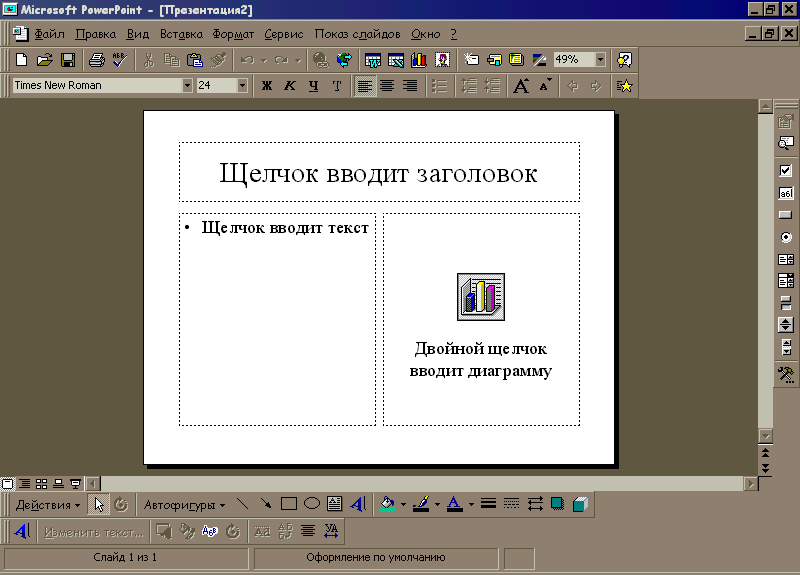Open the zoom percentage dropdown
This screenshot has width=800, height=575.
(x=601, y=60)
